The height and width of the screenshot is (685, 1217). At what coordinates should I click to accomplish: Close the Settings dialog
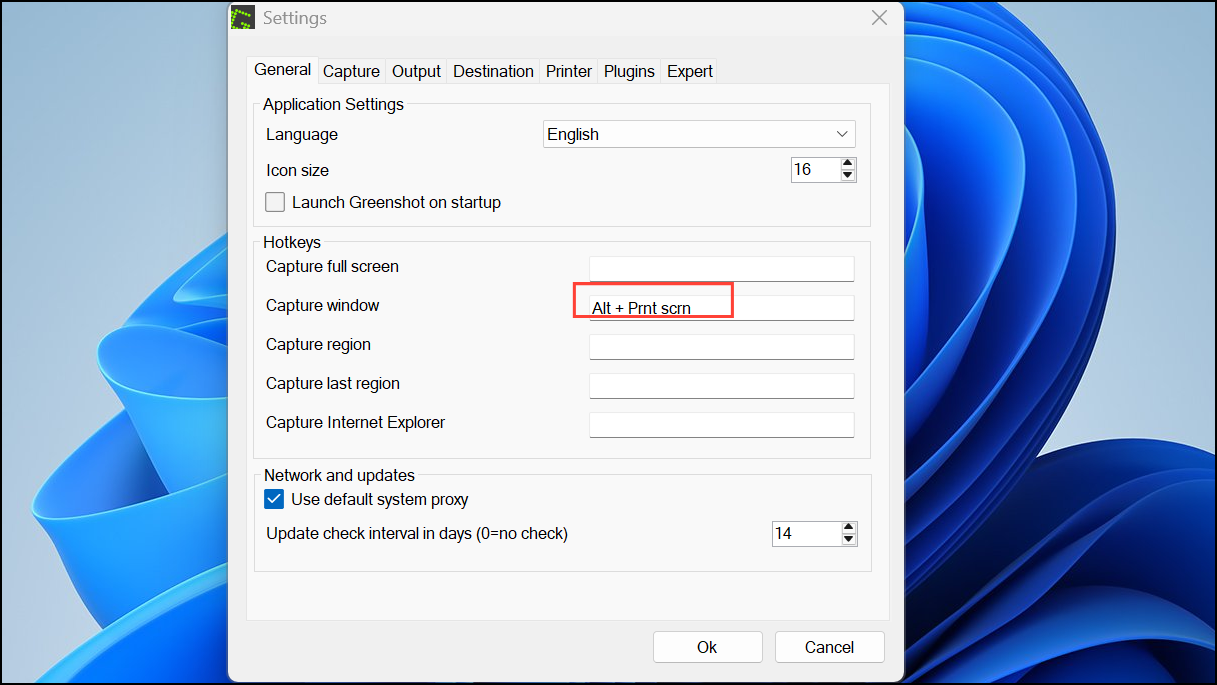pos(879,18)
